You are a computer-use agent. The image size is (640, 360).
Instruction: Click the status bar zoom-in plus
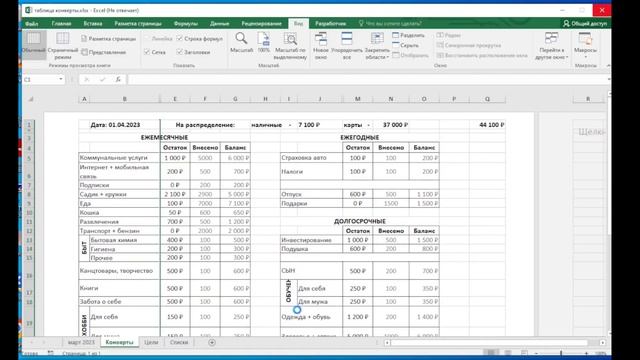coord(587,353)
